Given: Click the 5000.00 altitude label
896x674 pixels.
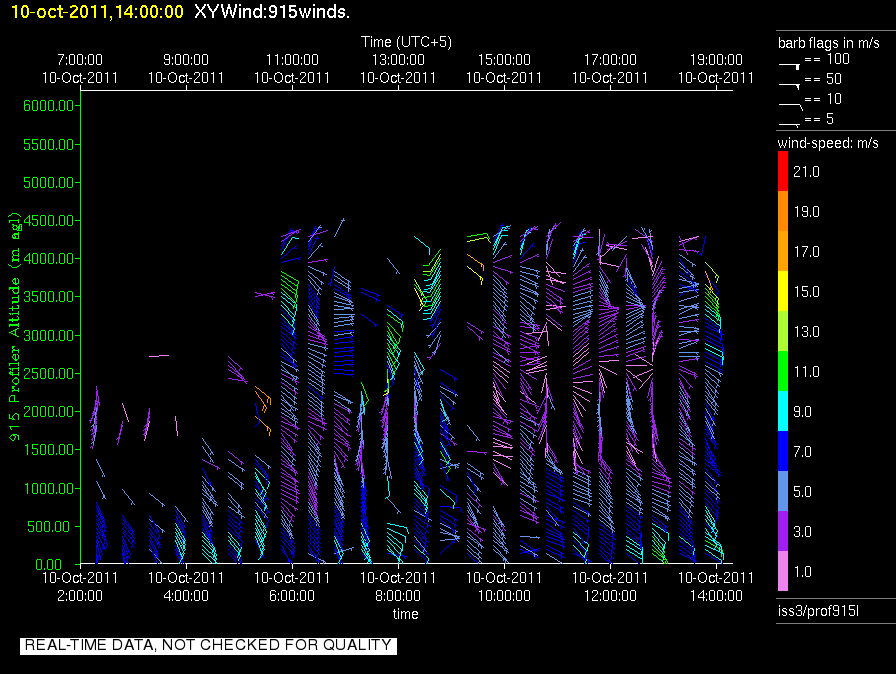Looking at the screenshot, I should [49, 183].
